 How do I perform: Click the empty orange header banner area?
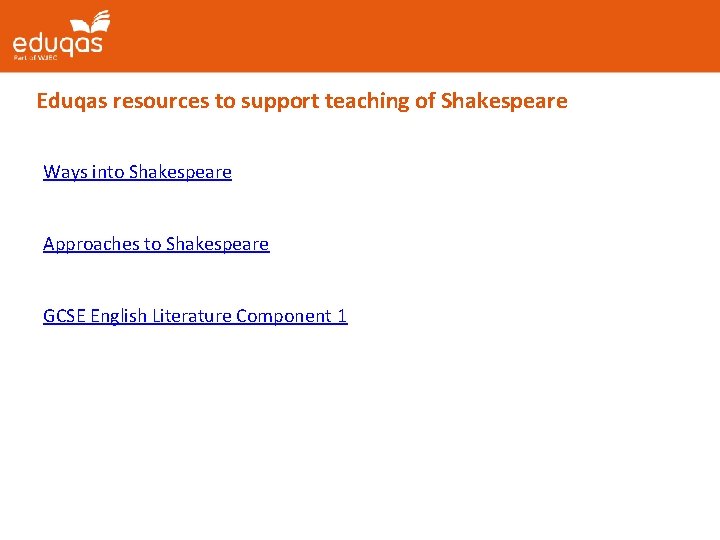pos(420,35)
